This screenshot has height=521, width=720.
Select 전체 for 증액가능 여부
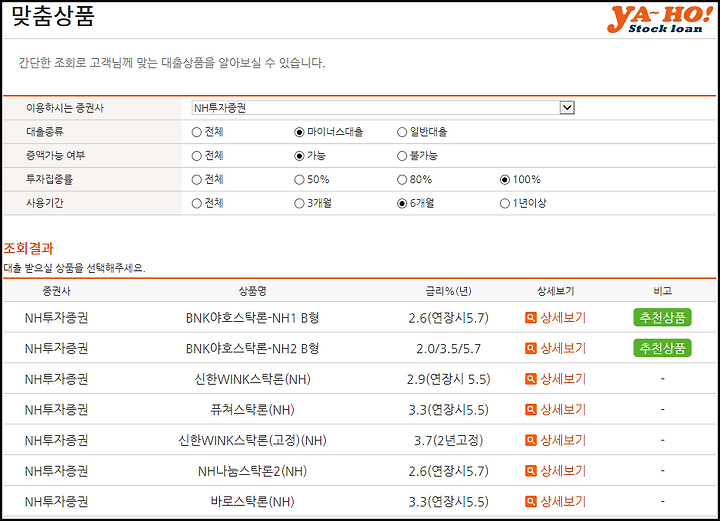pyautogui.click(x=197, y=156)
